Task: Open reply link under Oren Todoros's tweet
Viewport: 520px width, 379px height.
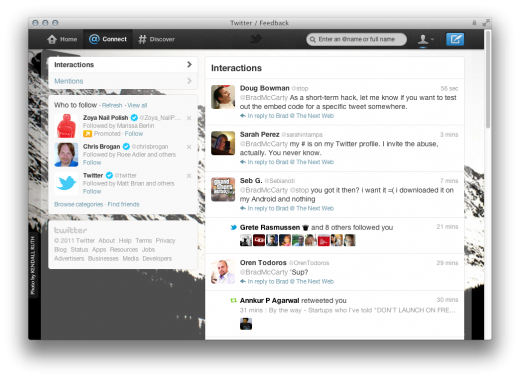Action: [287, 282]
